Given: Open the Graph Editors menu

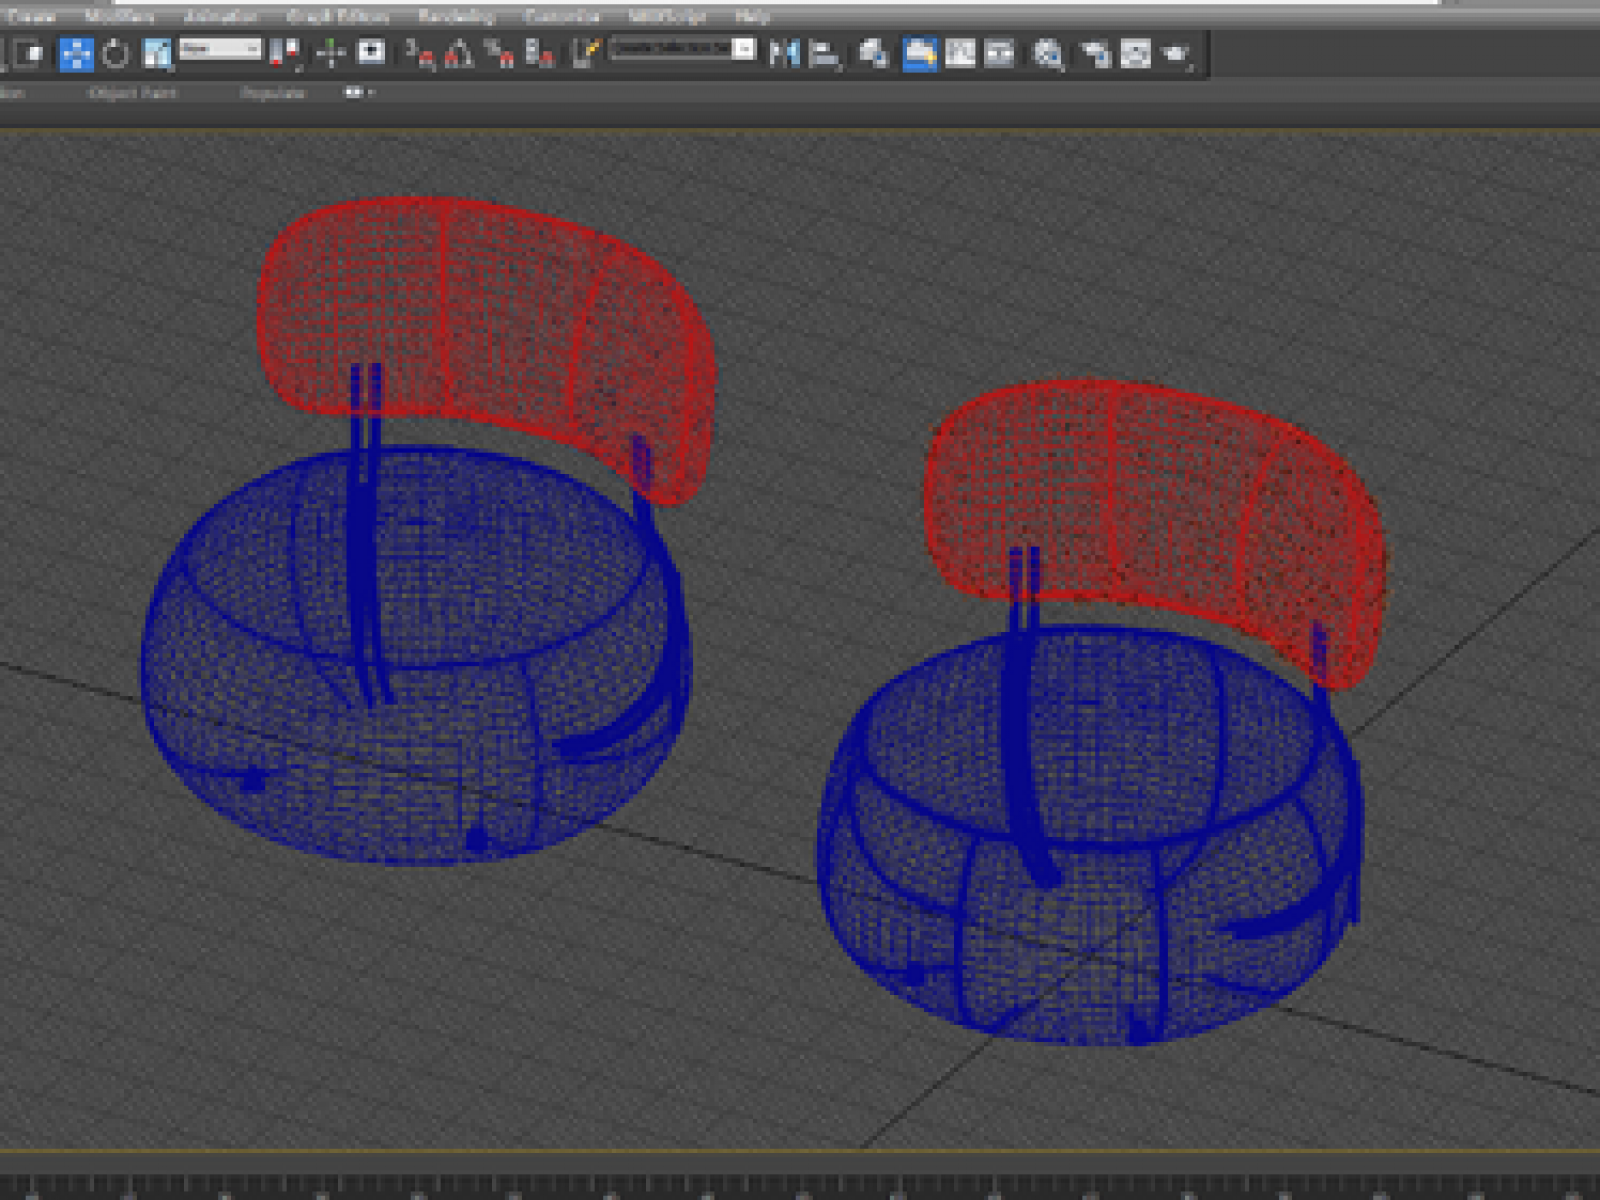Looking at the screenshot, I should 337,16.
